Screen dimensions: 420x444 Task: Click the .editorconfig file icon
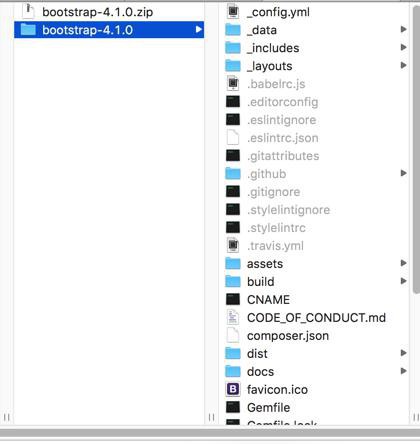(233, 102)
